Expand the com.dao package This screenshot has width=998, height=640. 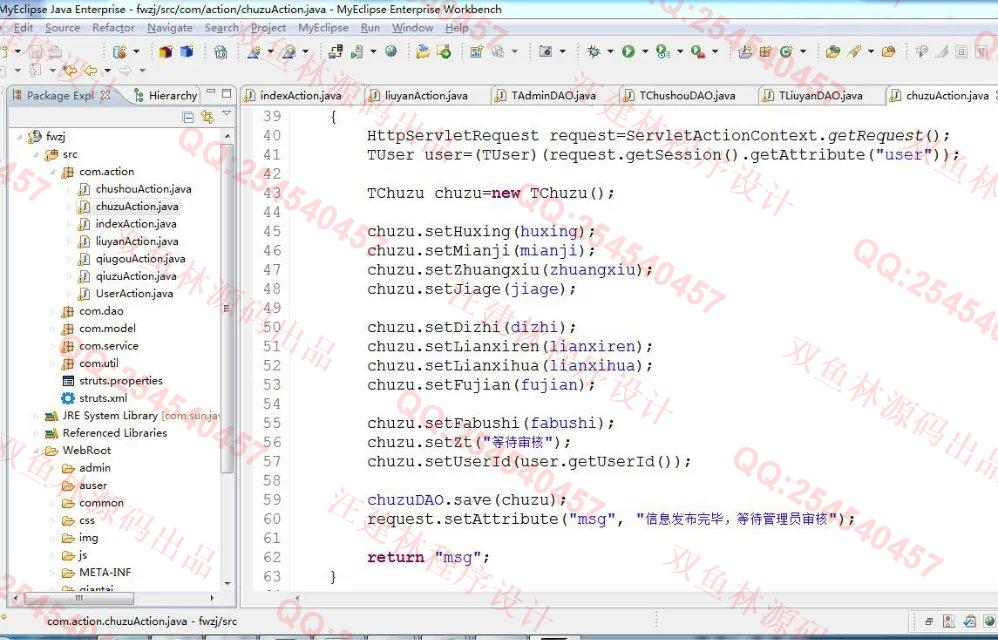coord(53,311)
